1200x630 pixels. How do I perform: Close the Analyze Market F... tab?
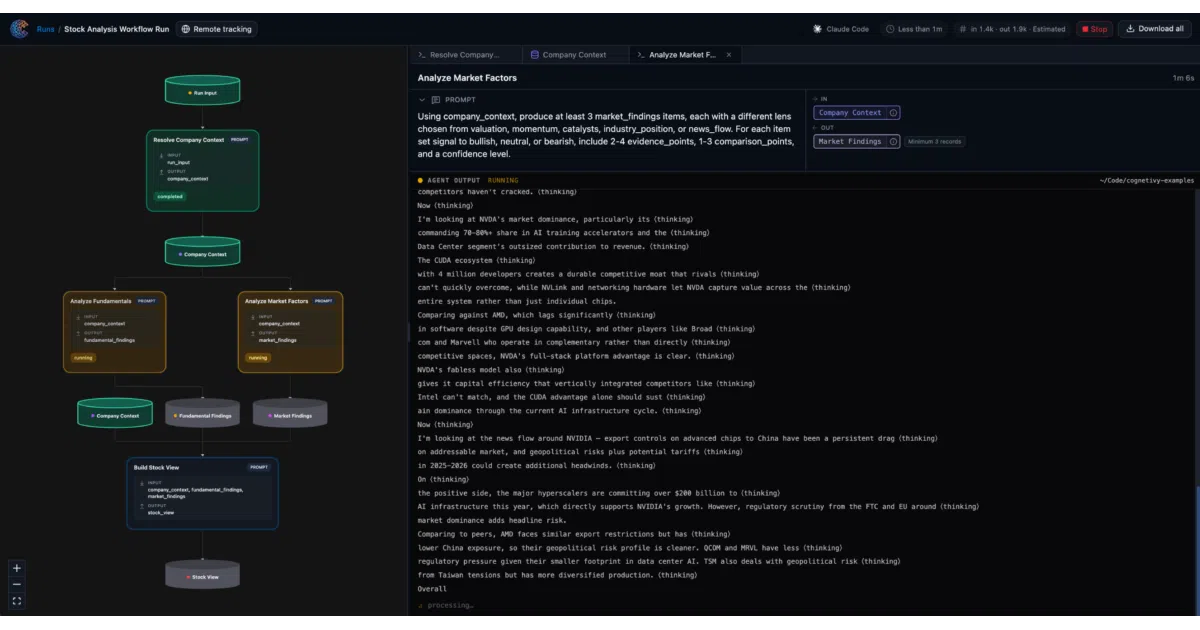coord(729,55)
